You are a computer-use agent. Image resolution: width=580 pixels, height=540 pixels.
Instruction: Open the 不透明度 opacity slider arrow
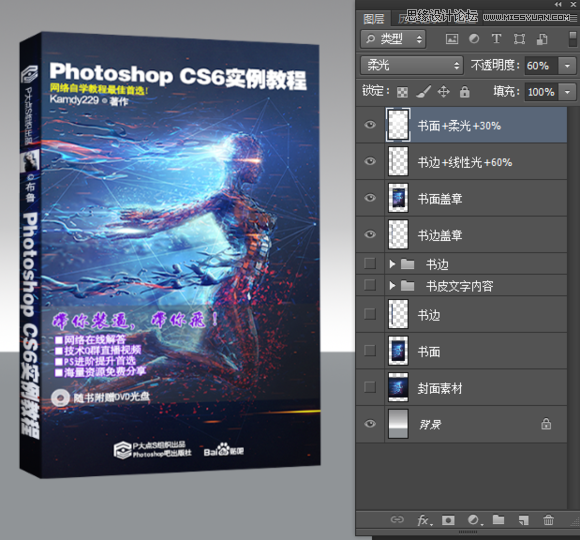[567, 66]
